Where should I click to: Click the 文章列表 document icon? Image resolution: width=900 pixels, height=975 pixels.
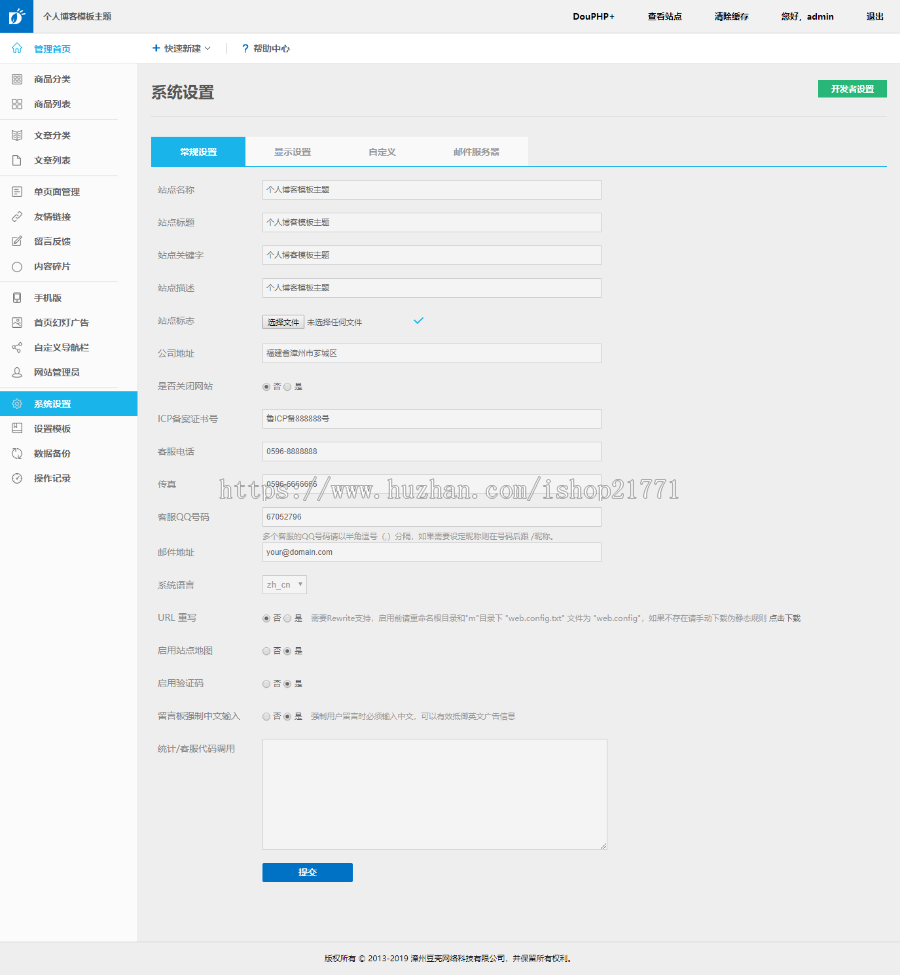click(x=17, y=160)
